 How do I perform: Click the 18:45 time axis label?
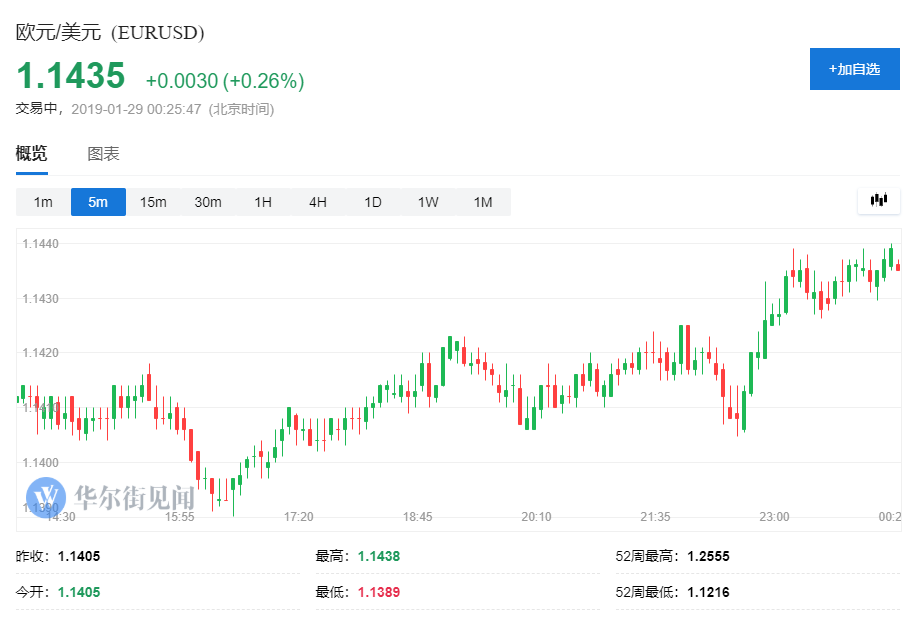click(x=418, y=517)
